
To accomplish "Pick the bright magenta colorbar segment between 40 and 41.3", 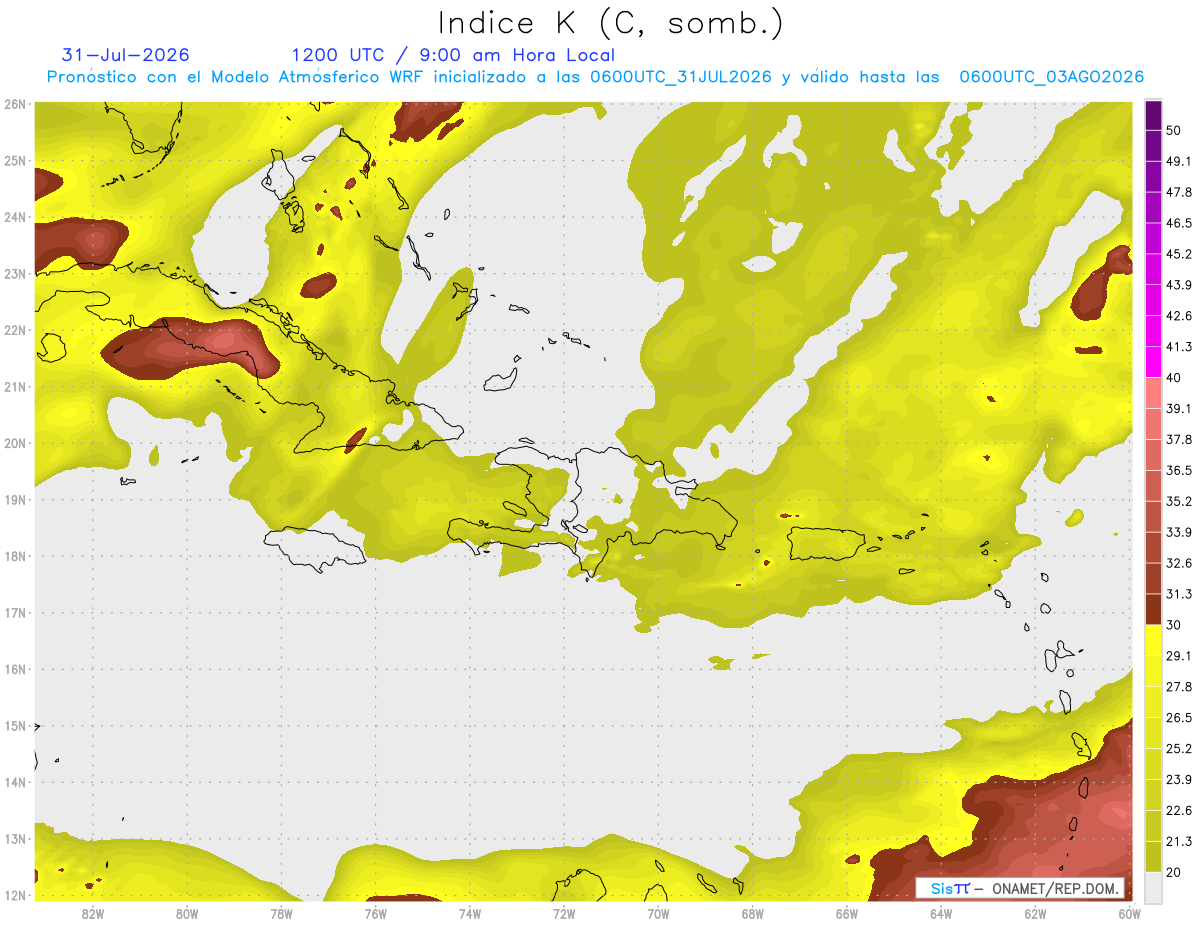I will (x=1153, y=362).
